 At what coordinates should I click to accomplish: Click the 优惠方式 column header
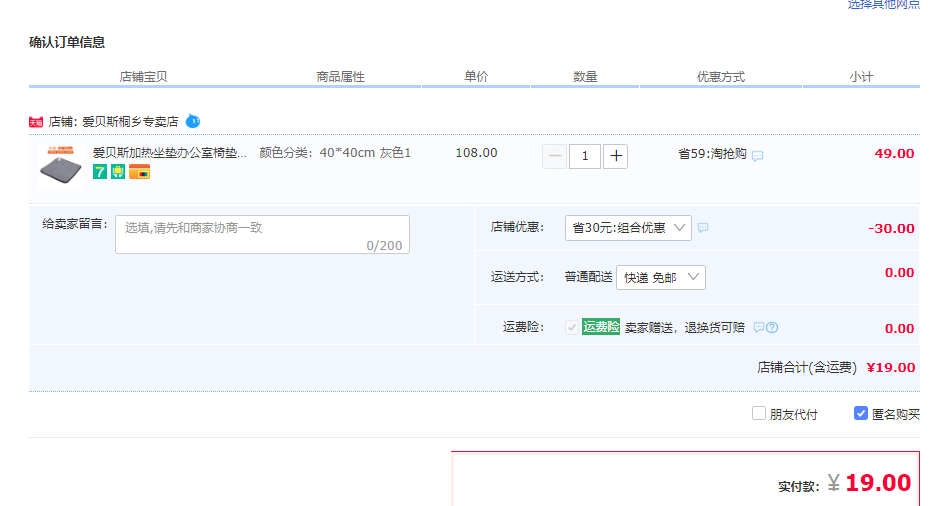coord(721,77)
